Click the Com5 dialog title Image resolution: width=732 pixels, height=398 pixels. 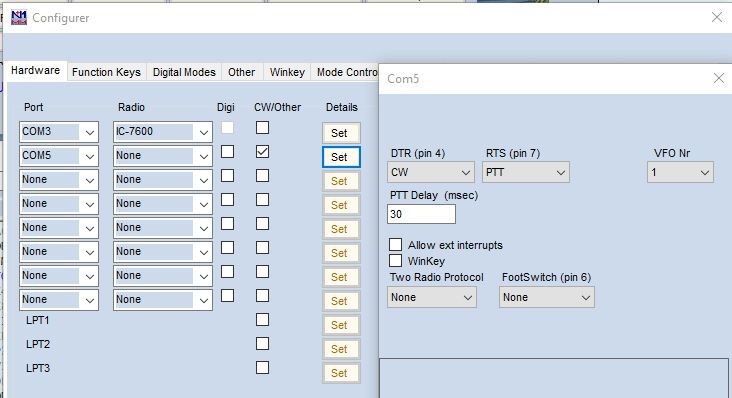click(x=403, y=79)
